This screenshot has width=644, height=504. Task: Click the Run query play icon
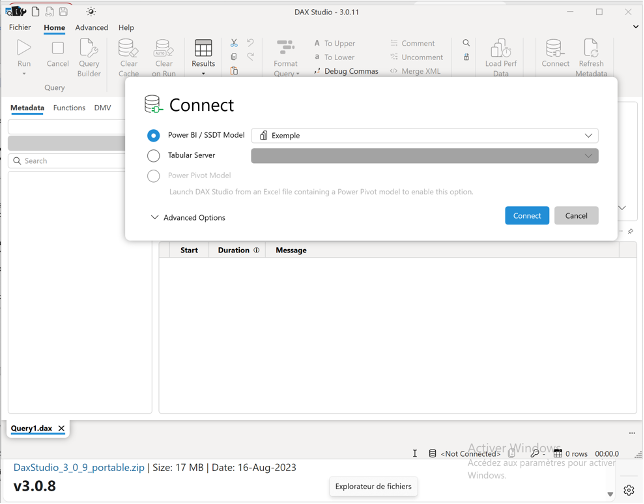pos(24,48)
